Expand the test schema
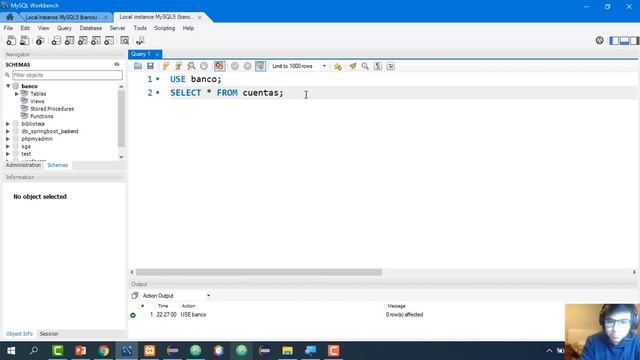This screenshot has width=640, height=360. [8, 154]
